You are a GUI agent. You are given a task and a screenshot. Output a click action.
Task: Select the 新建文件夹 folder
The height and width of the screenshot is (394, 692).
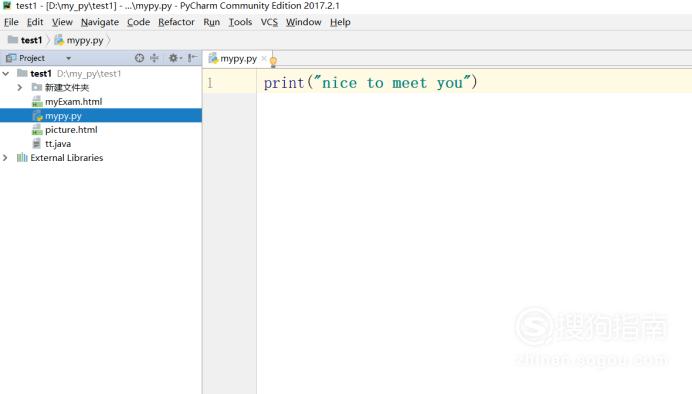[67, 88]
